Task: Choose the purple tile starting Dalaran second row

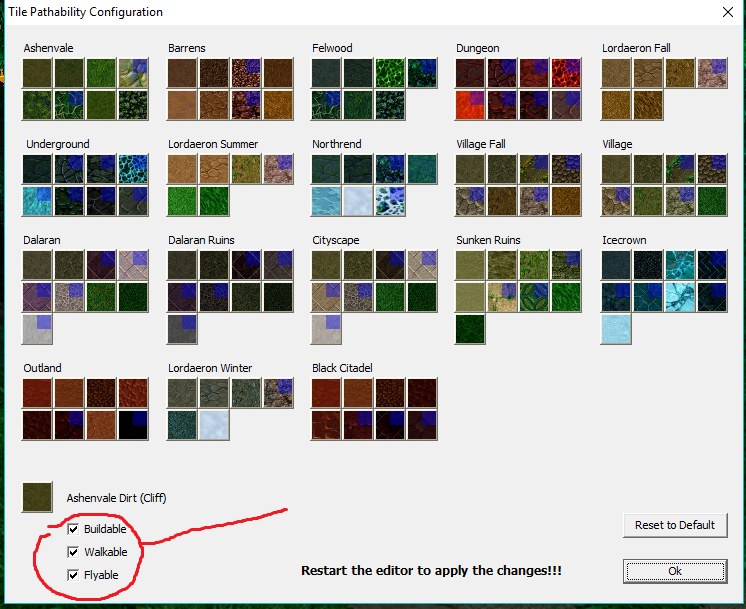Action: (37, 297)
